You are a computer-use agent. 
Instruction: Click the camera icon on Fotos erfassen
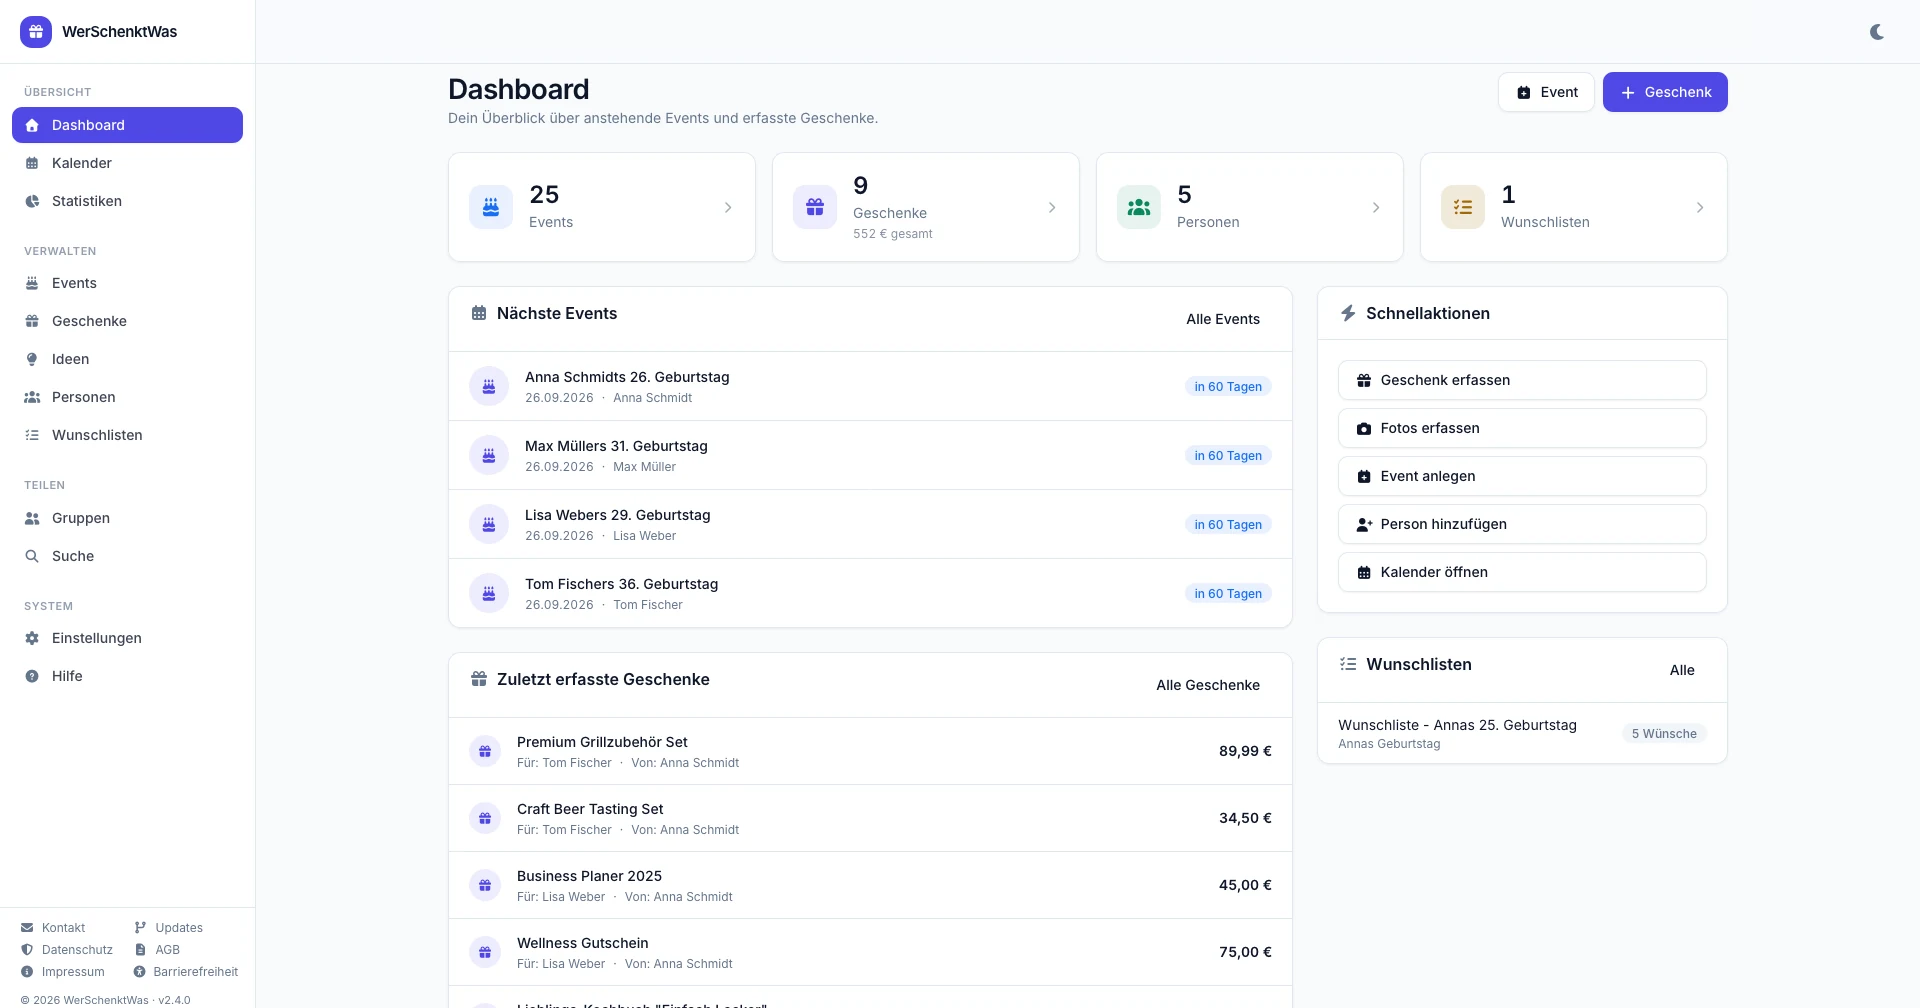[1364, 428]
